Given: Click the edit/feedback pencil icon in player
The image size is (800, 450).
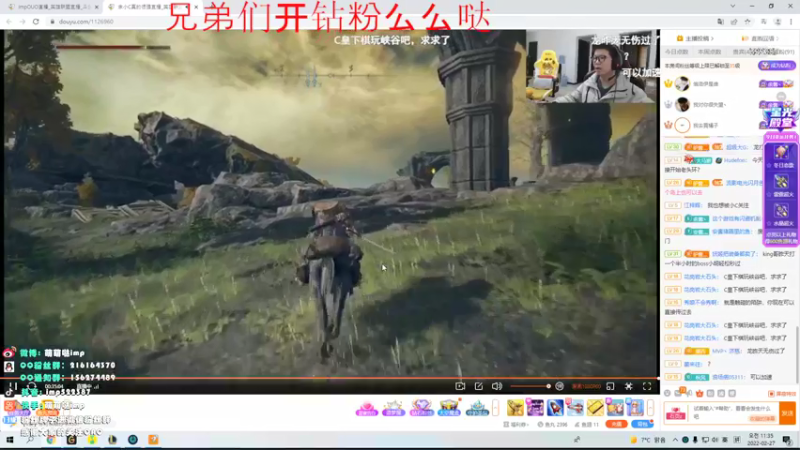Looking at the screenshot, I should (x=479, y=386).
